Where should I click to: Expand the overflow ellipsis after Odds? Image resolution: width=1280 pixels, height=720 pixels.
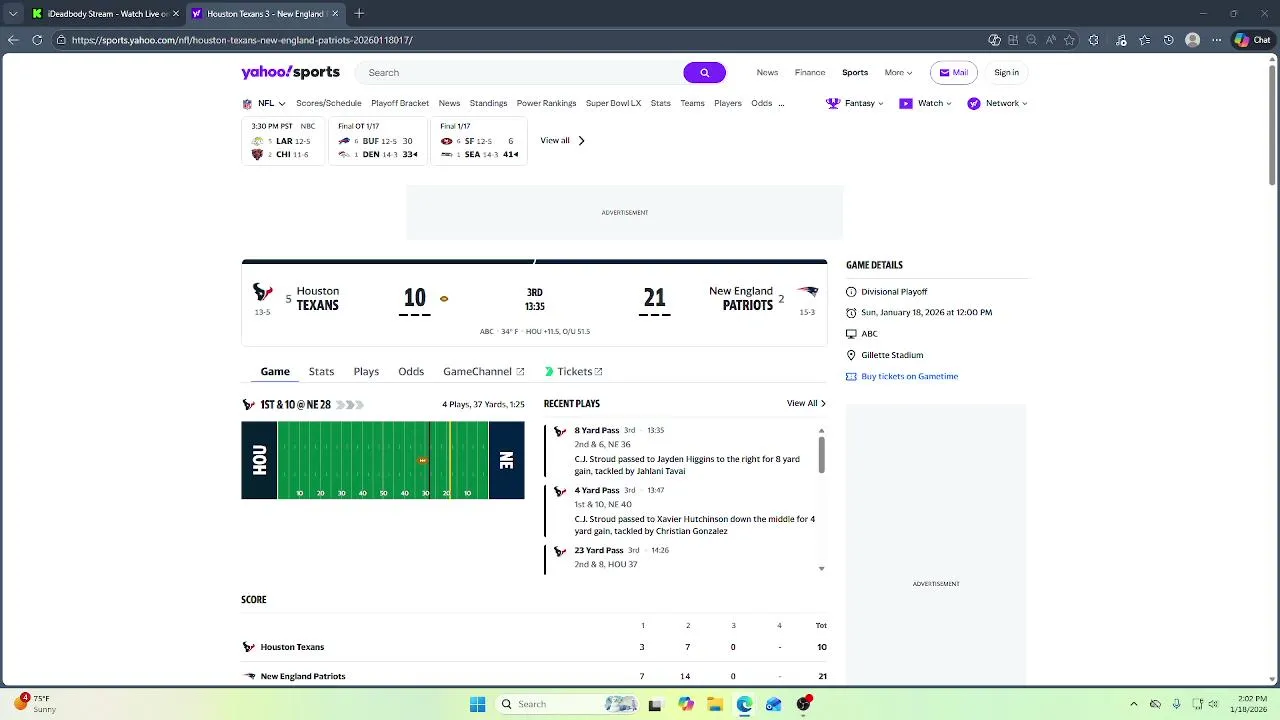[781, 103]
